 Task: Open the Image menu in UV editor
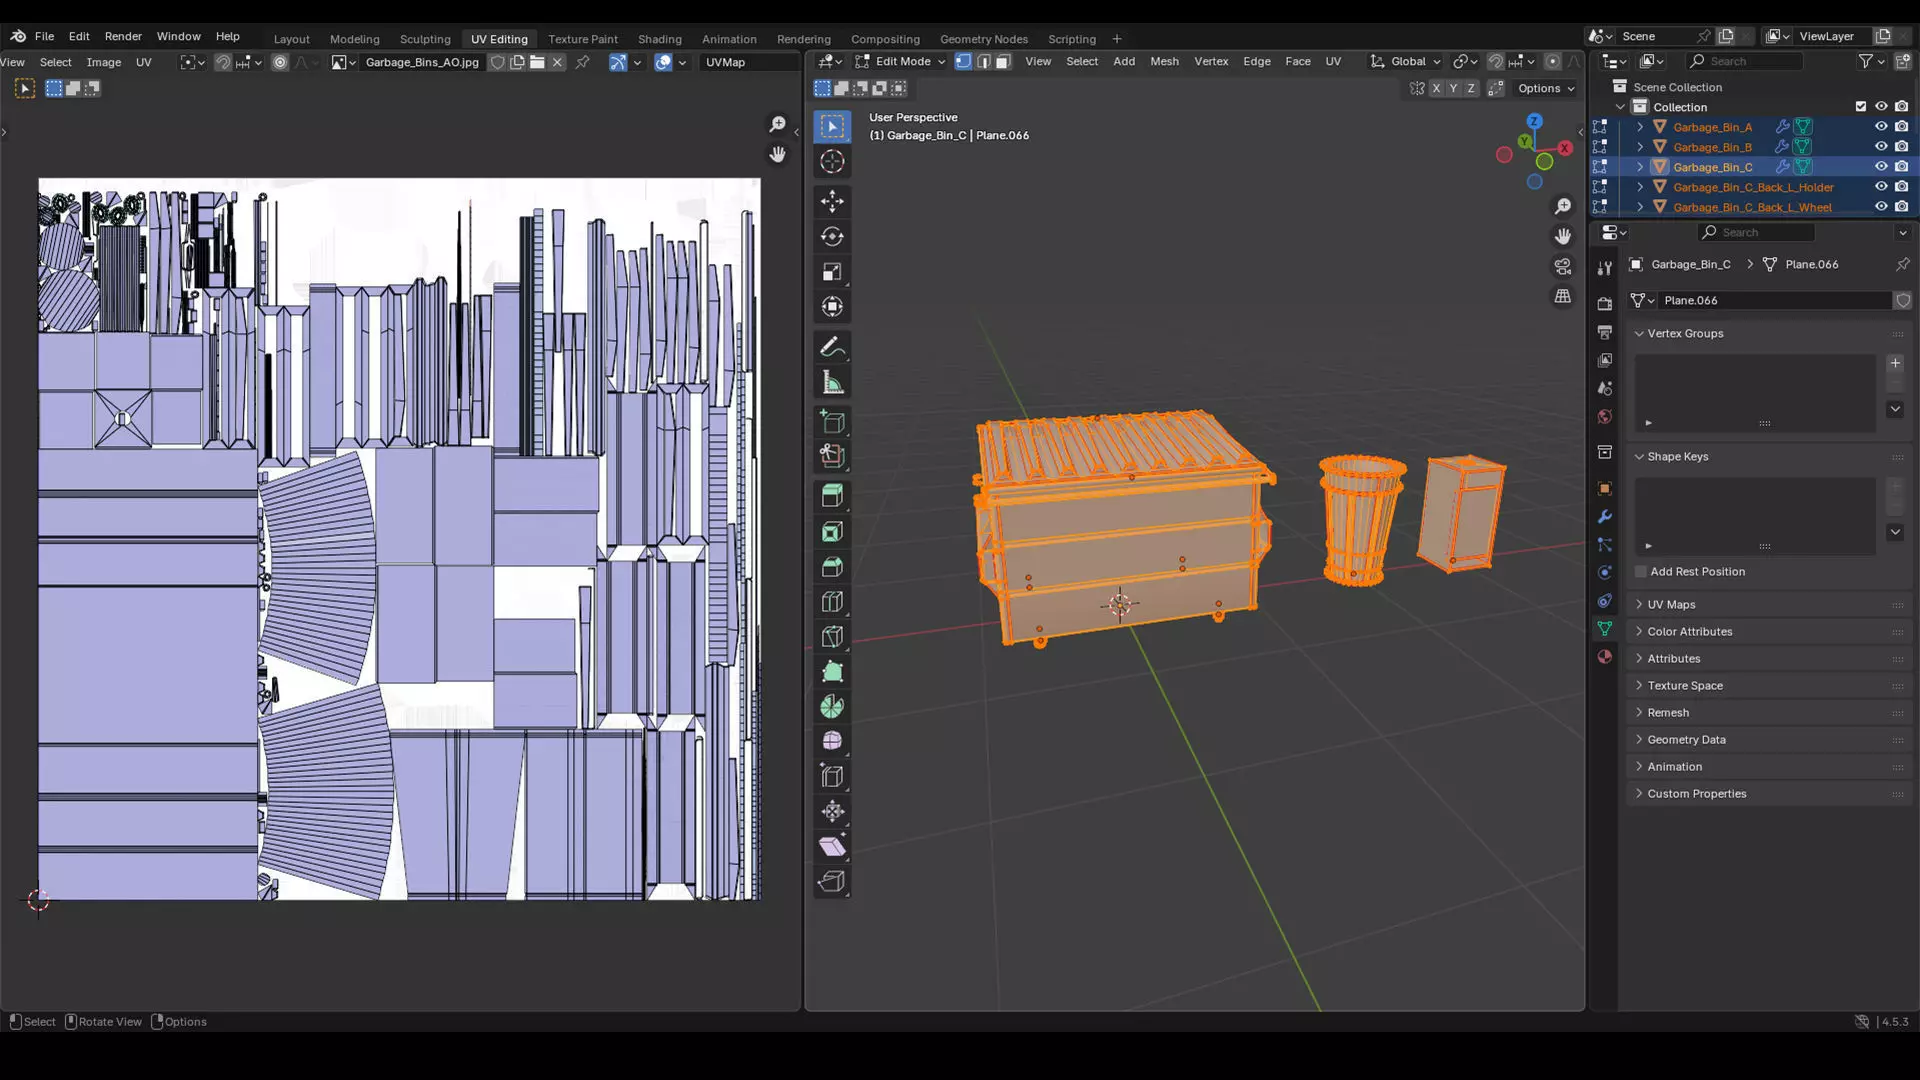(x=104, y=62)
